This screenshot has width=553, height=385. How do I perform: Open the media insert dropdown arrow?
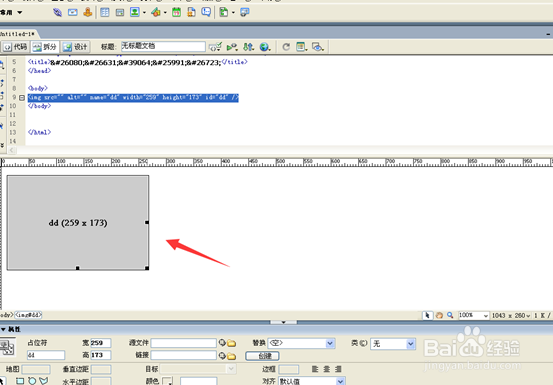coord(165,13)
